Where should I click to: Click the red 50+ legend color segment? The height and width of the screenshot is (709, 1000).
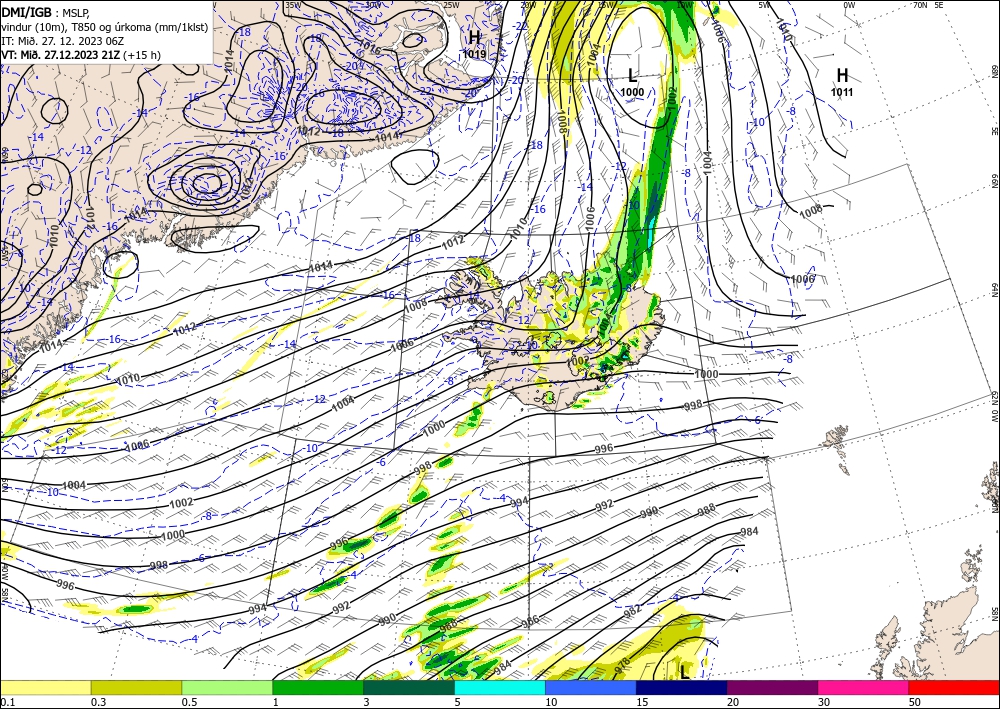coord(954,687)
